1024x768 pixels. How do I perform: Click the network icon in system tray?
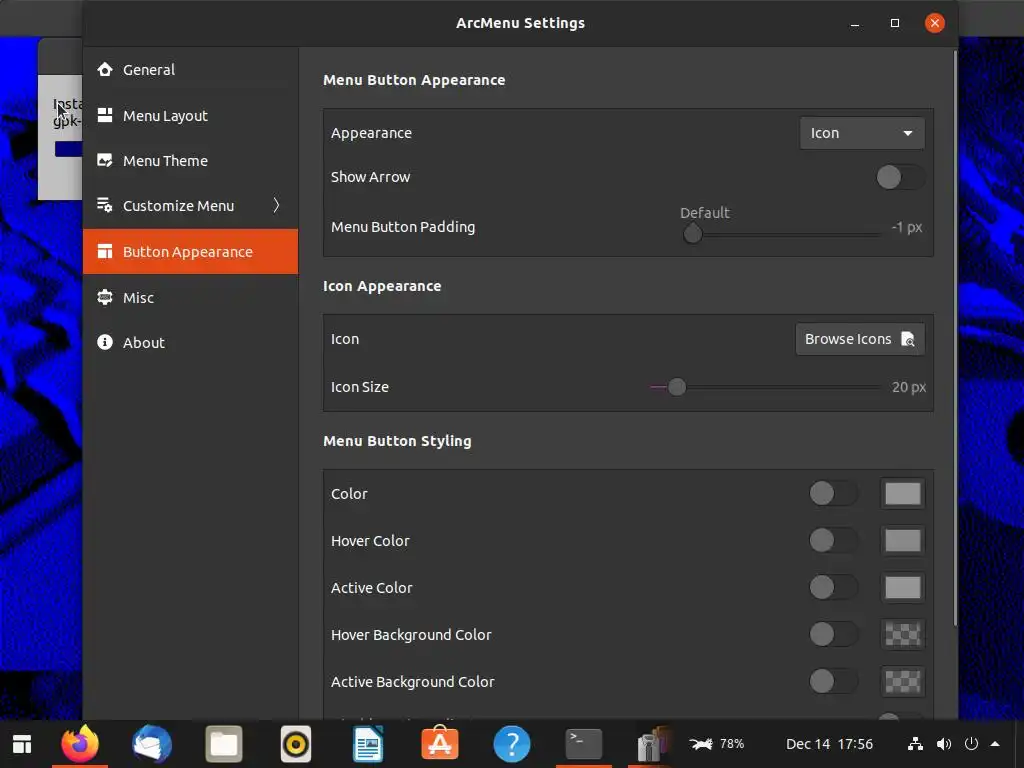point(916,744)
